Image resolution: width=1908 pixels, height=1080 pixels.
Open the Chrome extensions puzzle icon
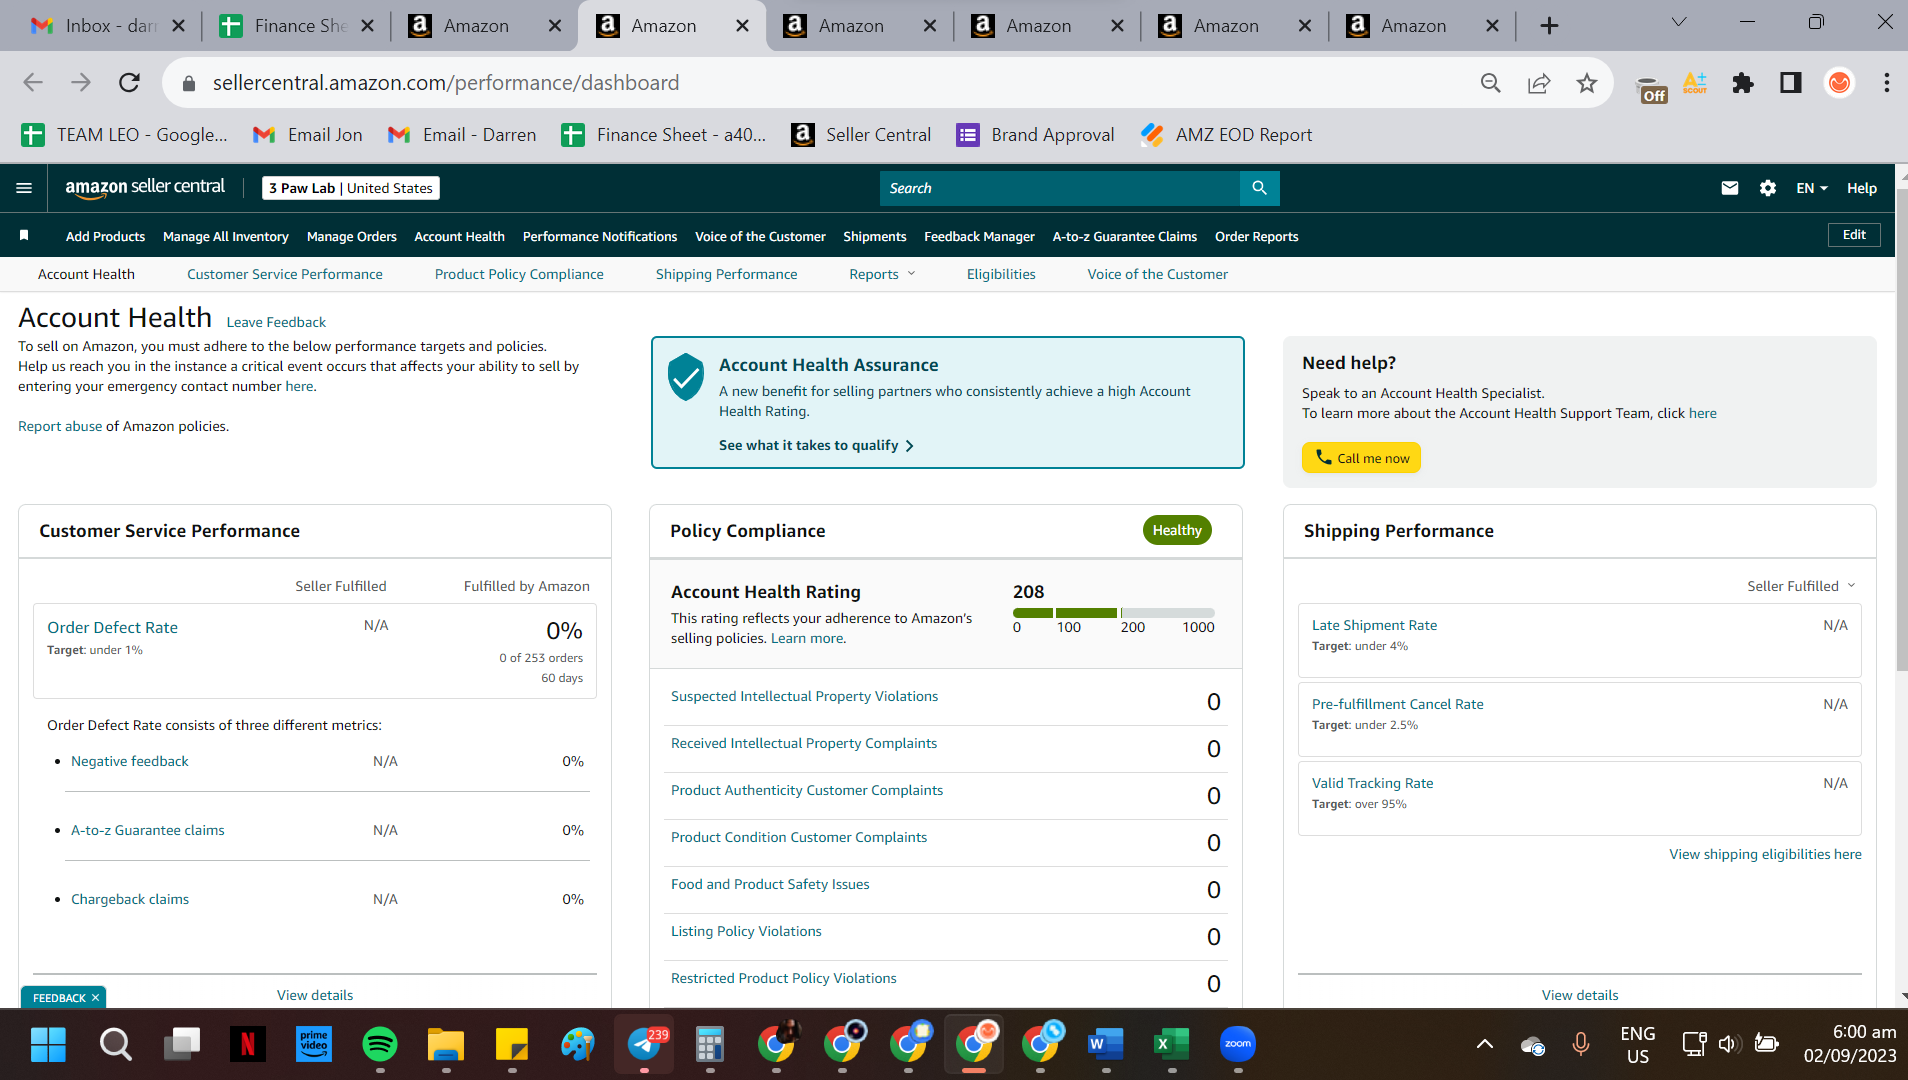1743,83
